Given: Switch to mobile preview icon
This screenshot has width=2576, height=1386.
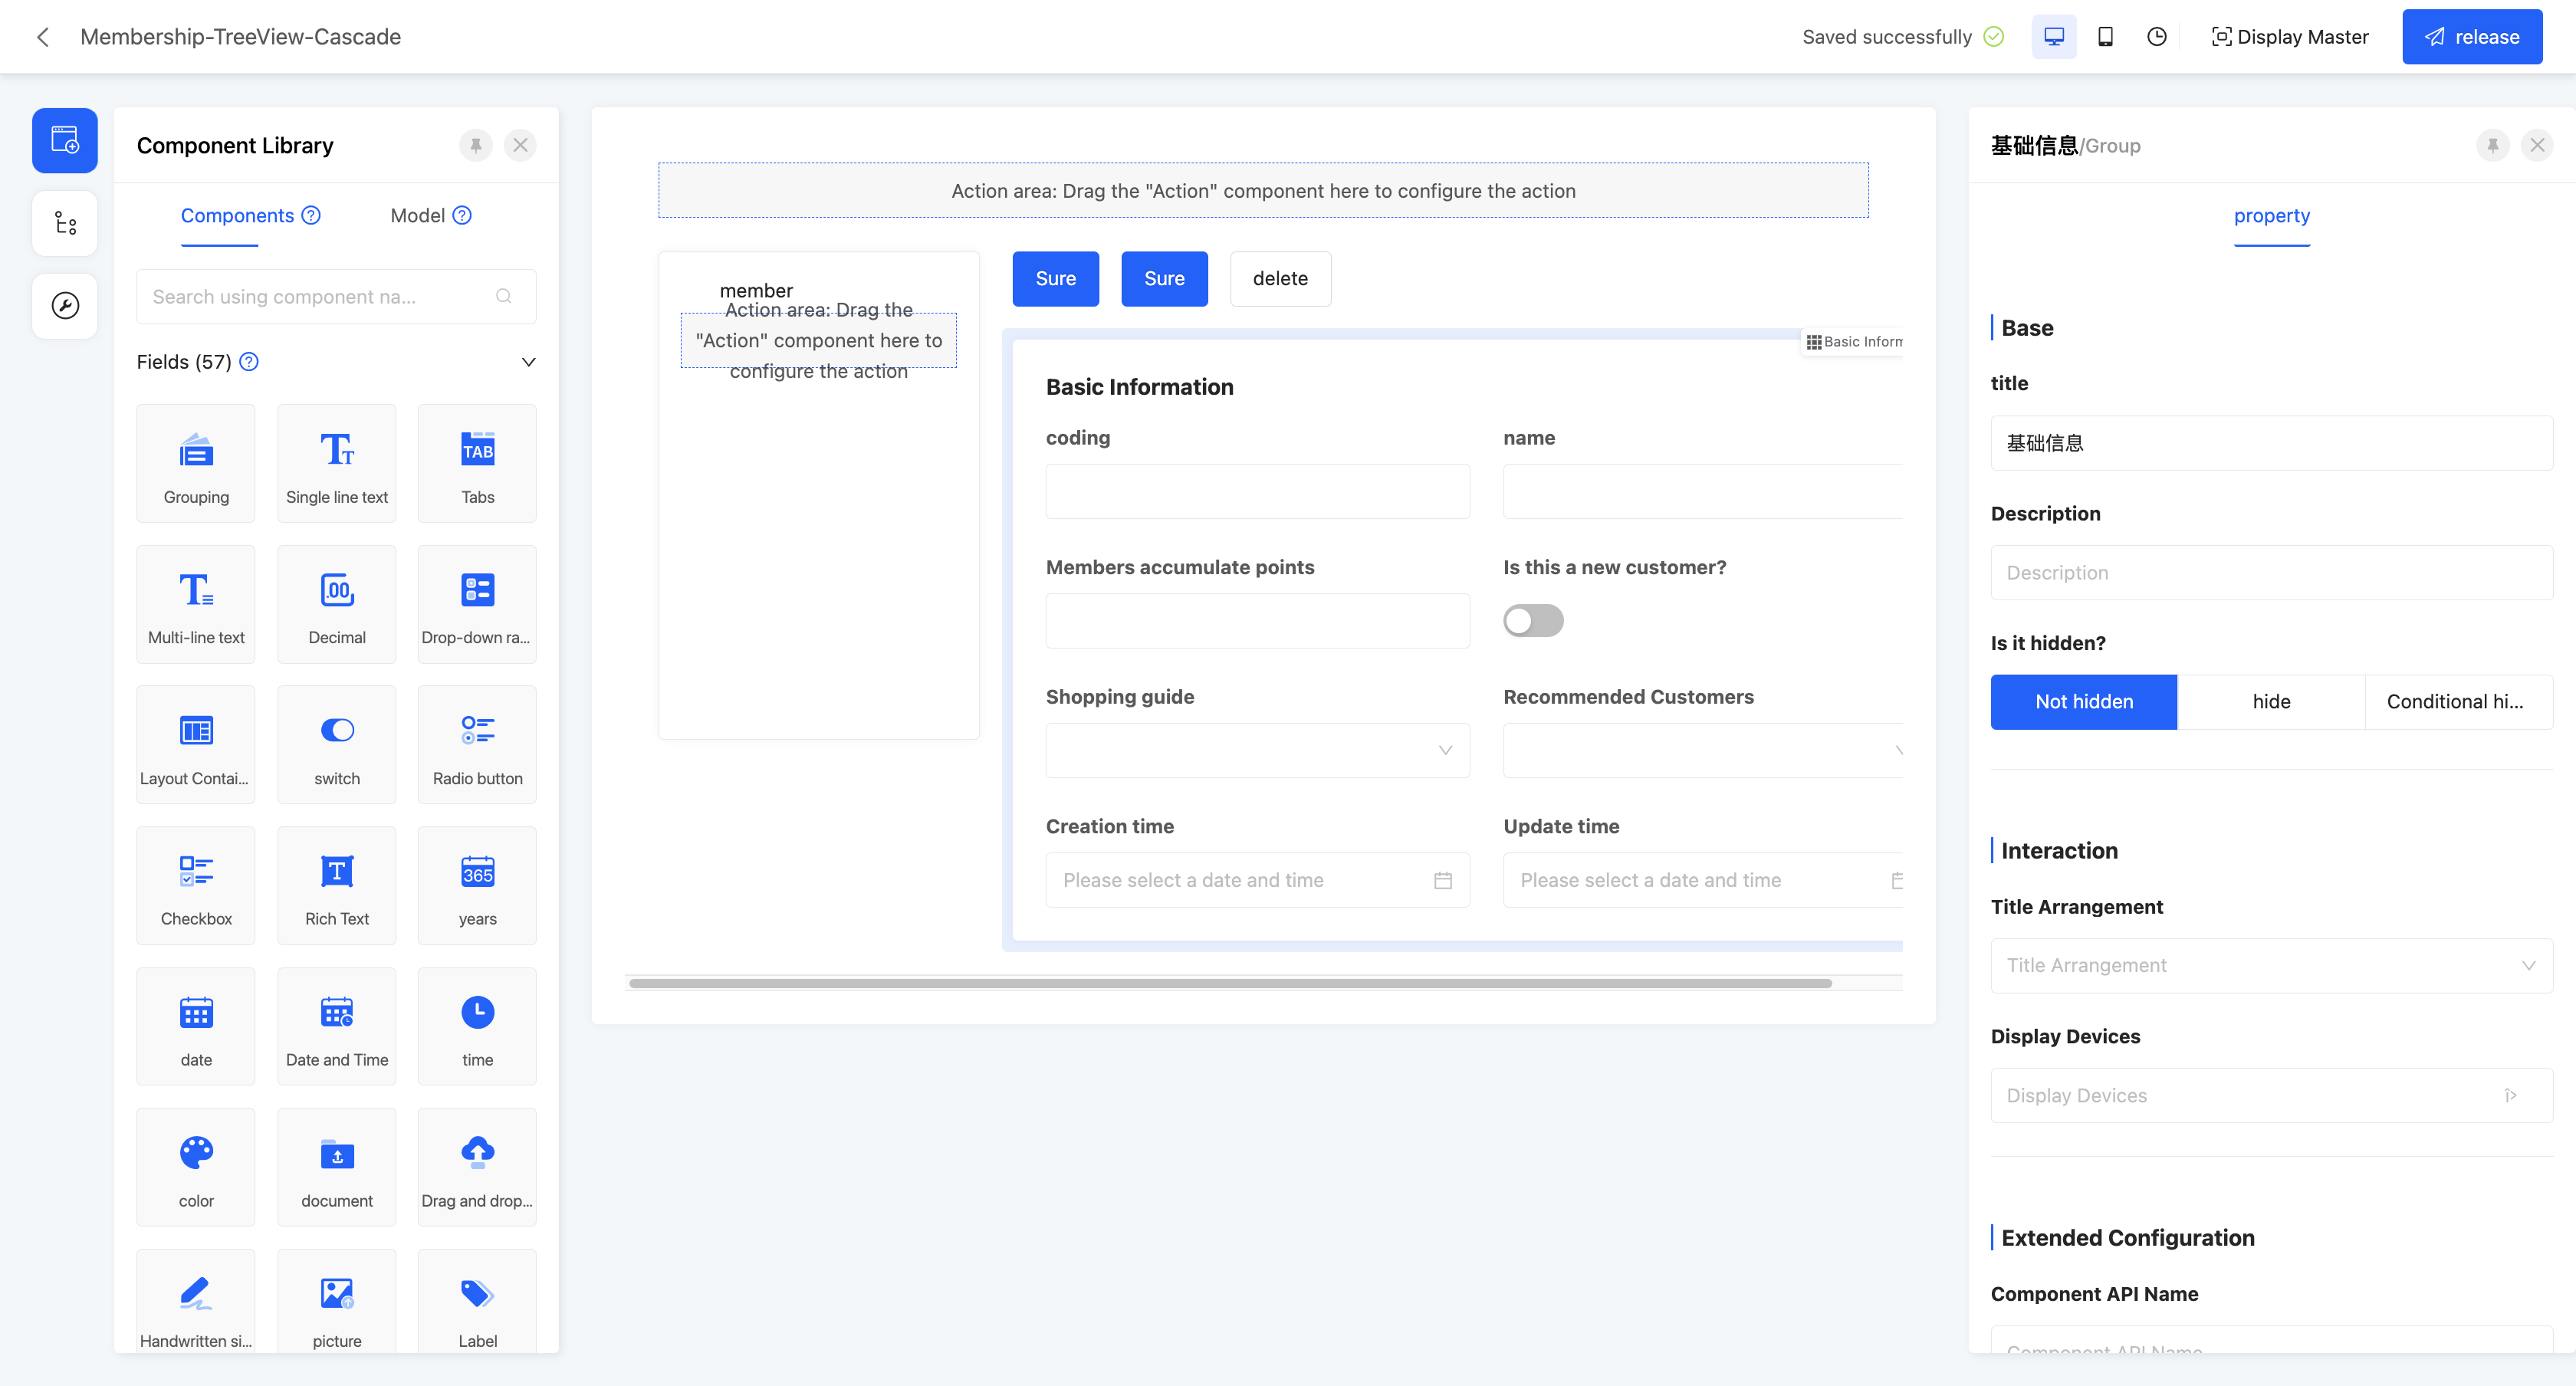Looking at the screenshot, I should pos(2106,36).
